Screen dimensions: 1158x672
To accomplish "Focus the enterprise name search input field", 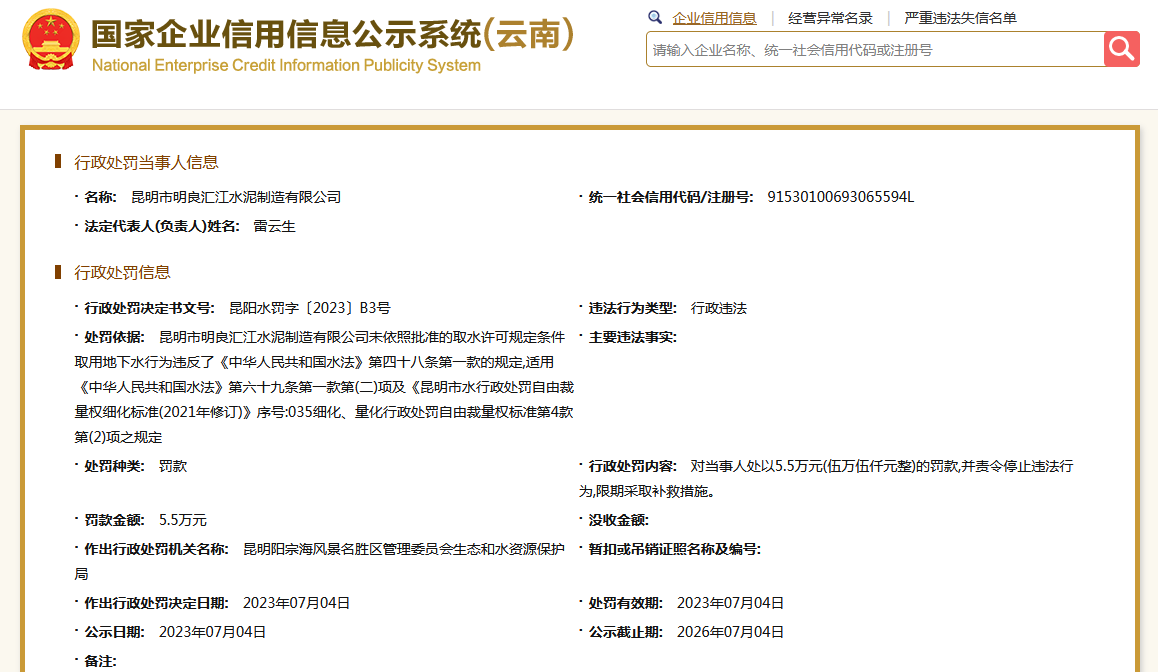I will 875,49.
